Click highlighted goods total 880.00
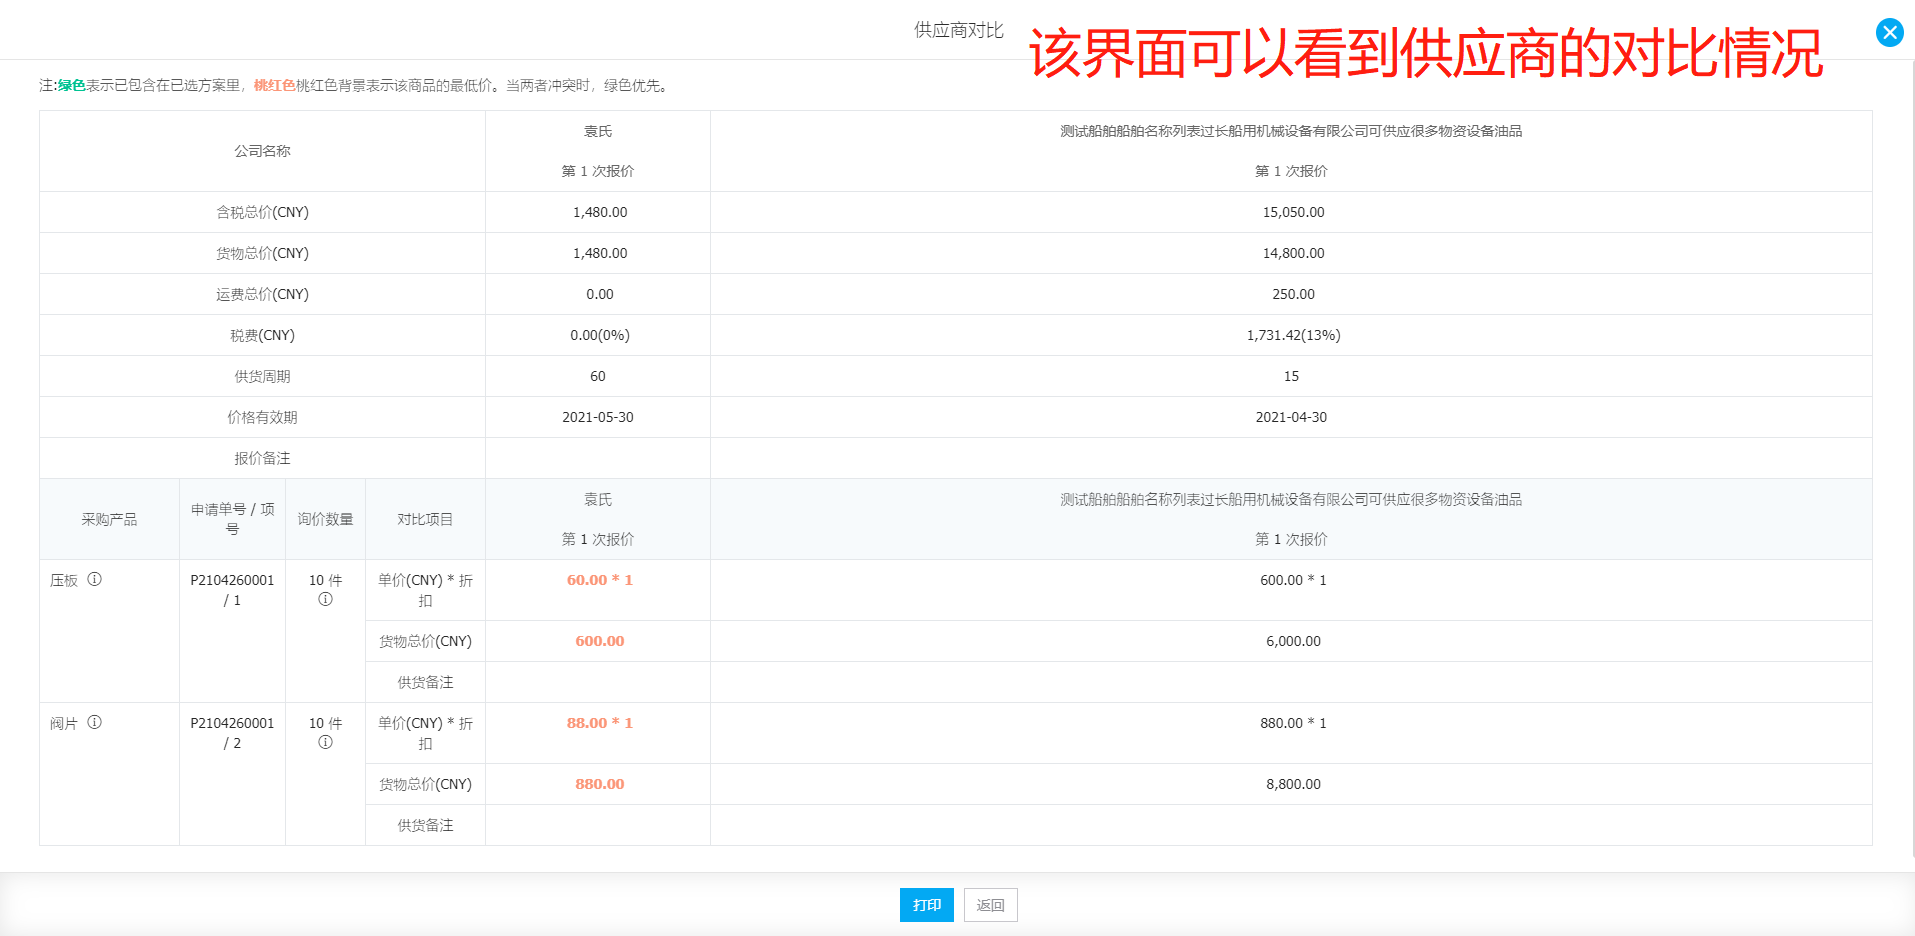Image resolution: width=1915 pixels, height=936 pixels. tap(600, 784)
